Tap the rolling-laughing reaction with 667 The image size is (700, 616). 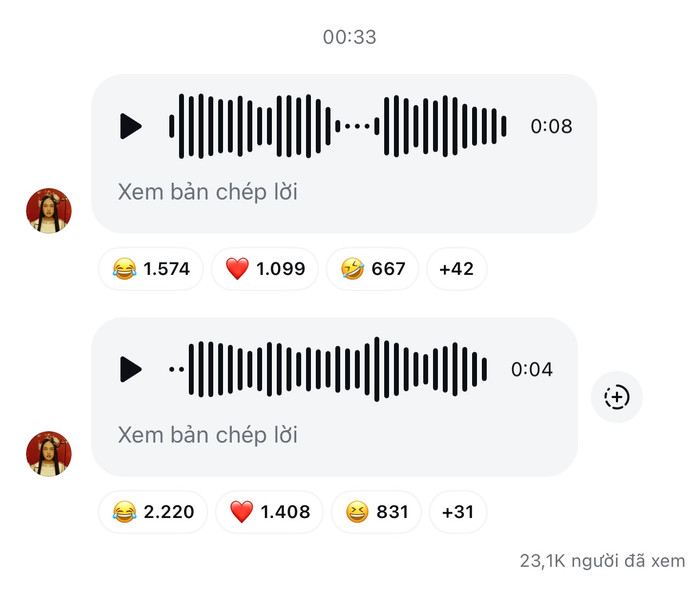372,269
